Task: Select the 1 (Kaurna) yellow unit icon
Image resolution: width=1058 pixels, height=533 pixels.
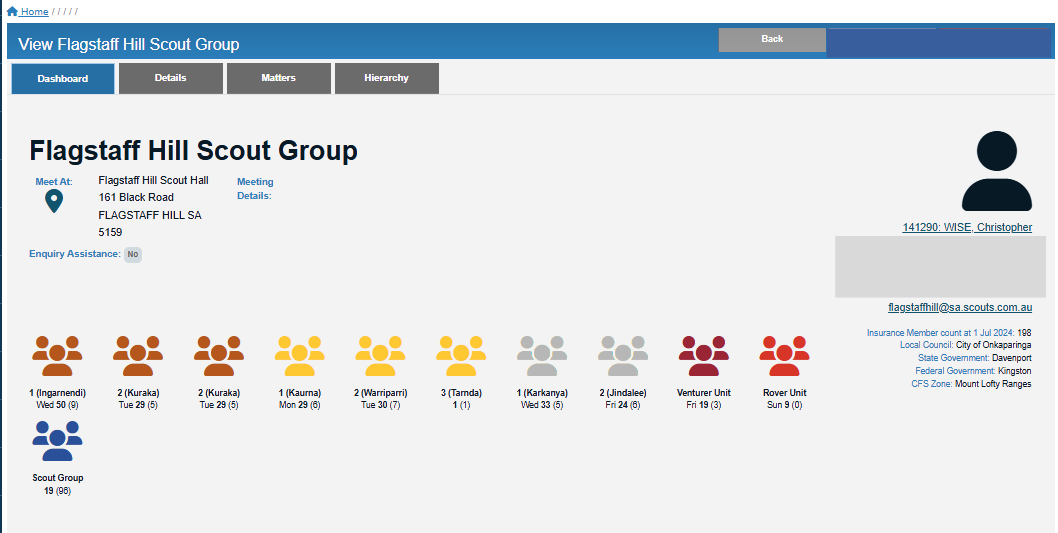Action: pos(299,355)
